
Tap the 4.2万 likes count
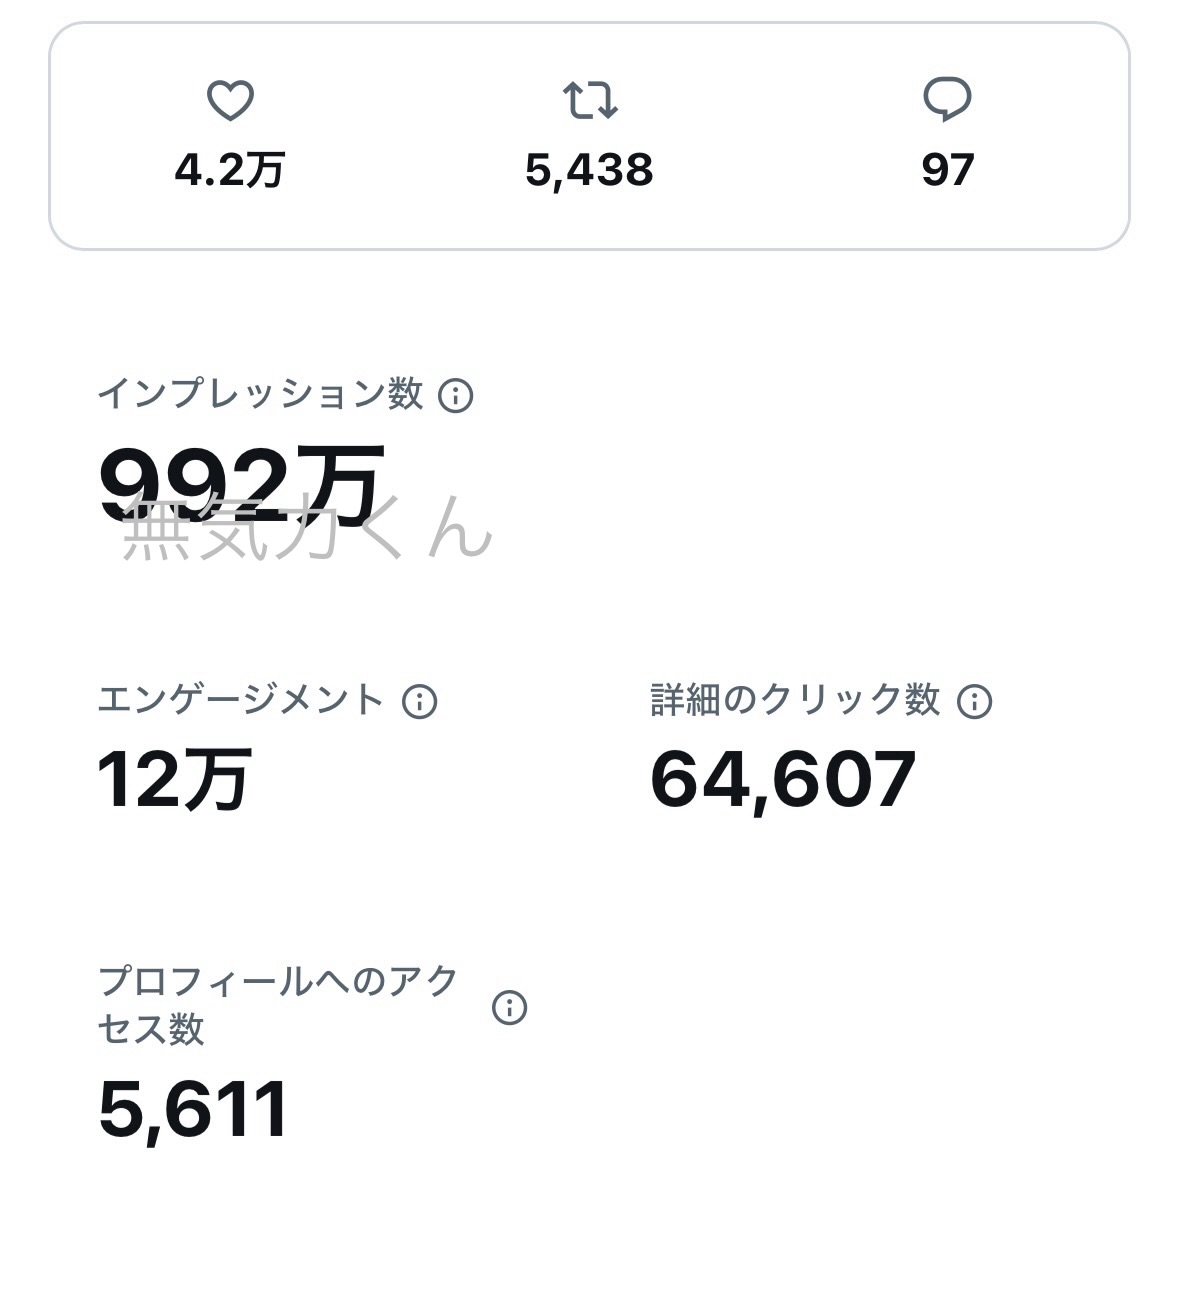[x=230, y=171]
